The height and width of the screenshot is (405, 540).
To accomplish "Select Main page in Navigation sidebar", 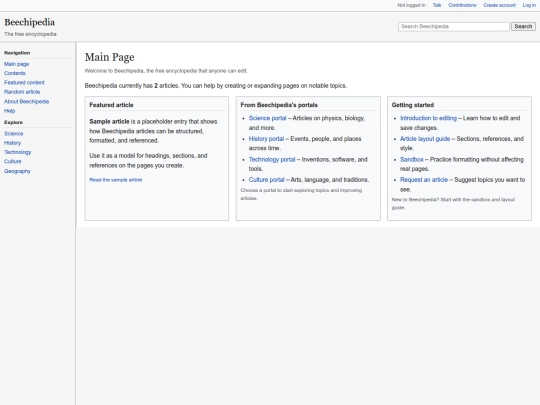I will pyautogui.click(x=17, y=64).
